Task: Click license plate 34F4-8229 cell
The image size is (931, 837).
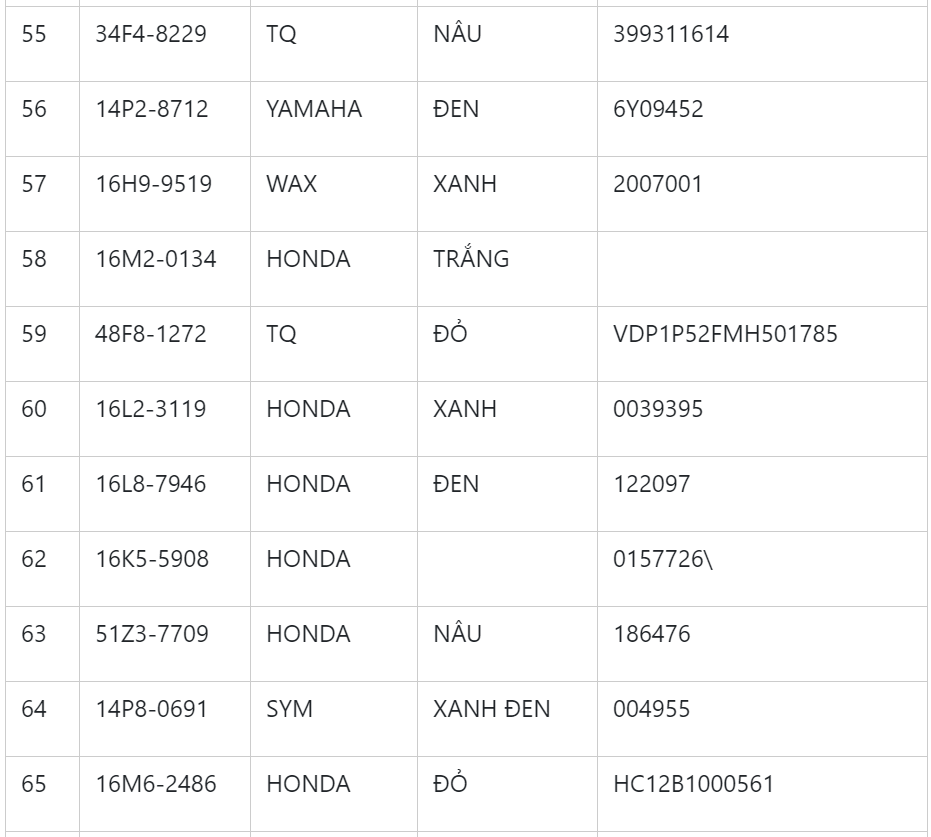Action: pyautogui.click(x=151, y=35)
